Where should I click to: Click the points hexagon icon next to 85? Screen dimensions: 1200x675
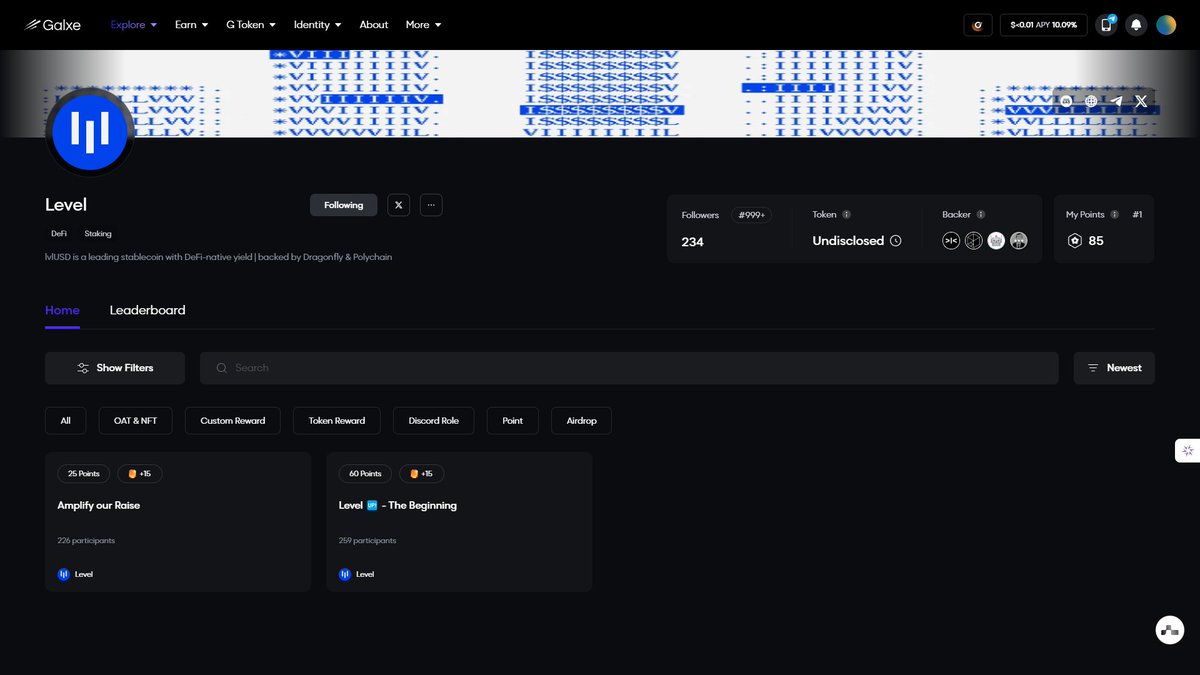1074,241
